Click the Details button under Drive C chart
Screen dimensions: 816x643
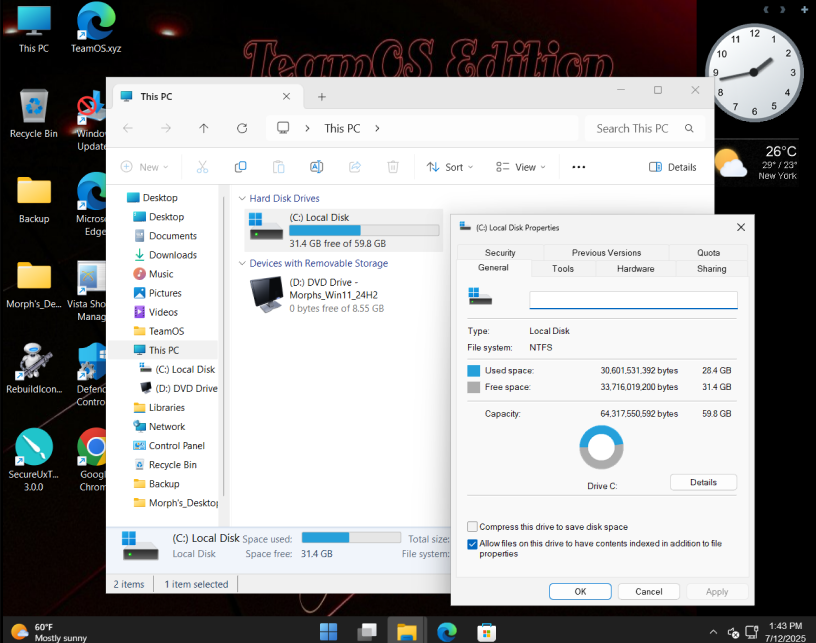703,482
